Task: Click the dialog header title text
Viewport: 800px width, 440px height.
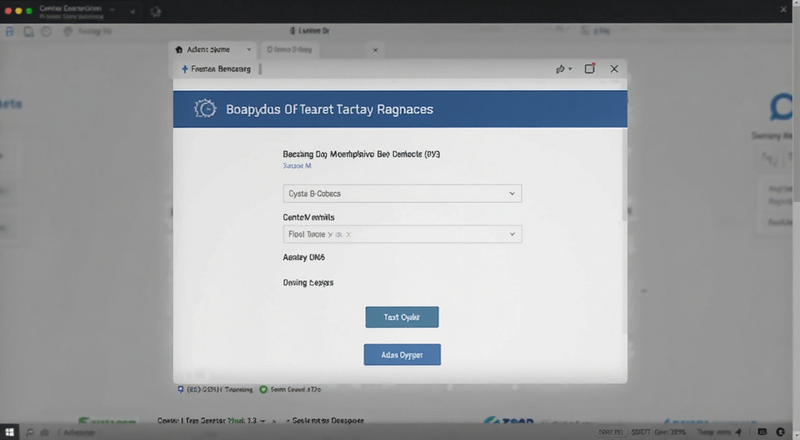Action: (x=330, y=109)
